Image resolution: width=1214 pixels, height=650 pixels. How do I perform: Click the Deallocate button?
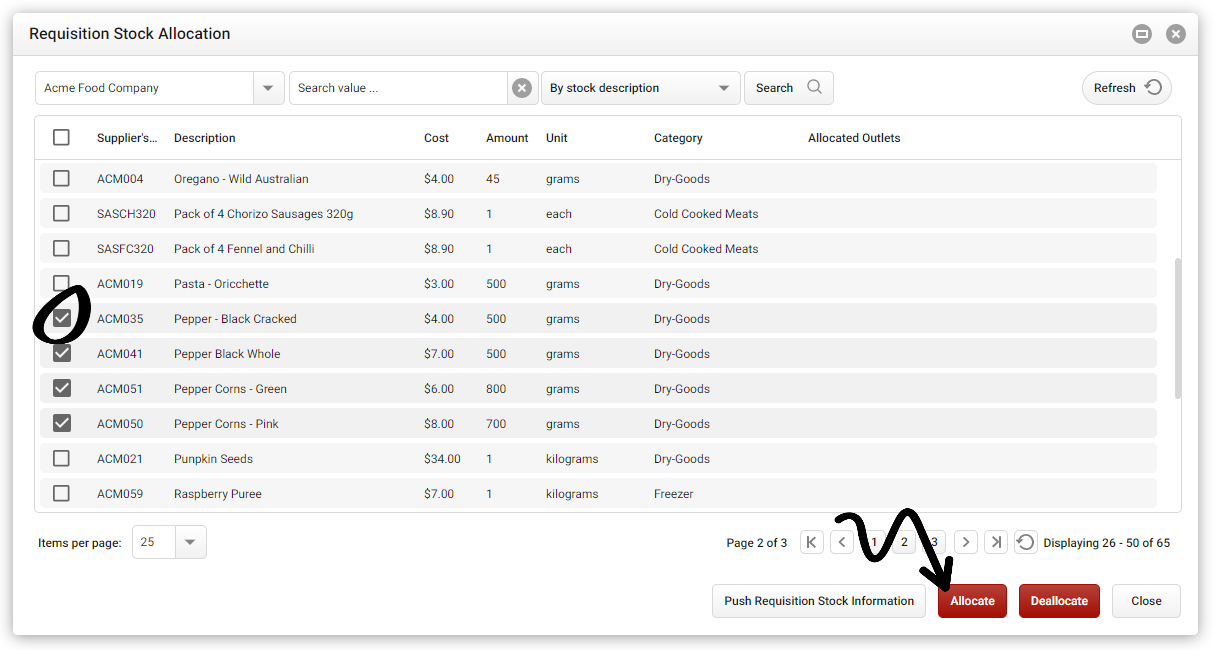pos(1058,601)
